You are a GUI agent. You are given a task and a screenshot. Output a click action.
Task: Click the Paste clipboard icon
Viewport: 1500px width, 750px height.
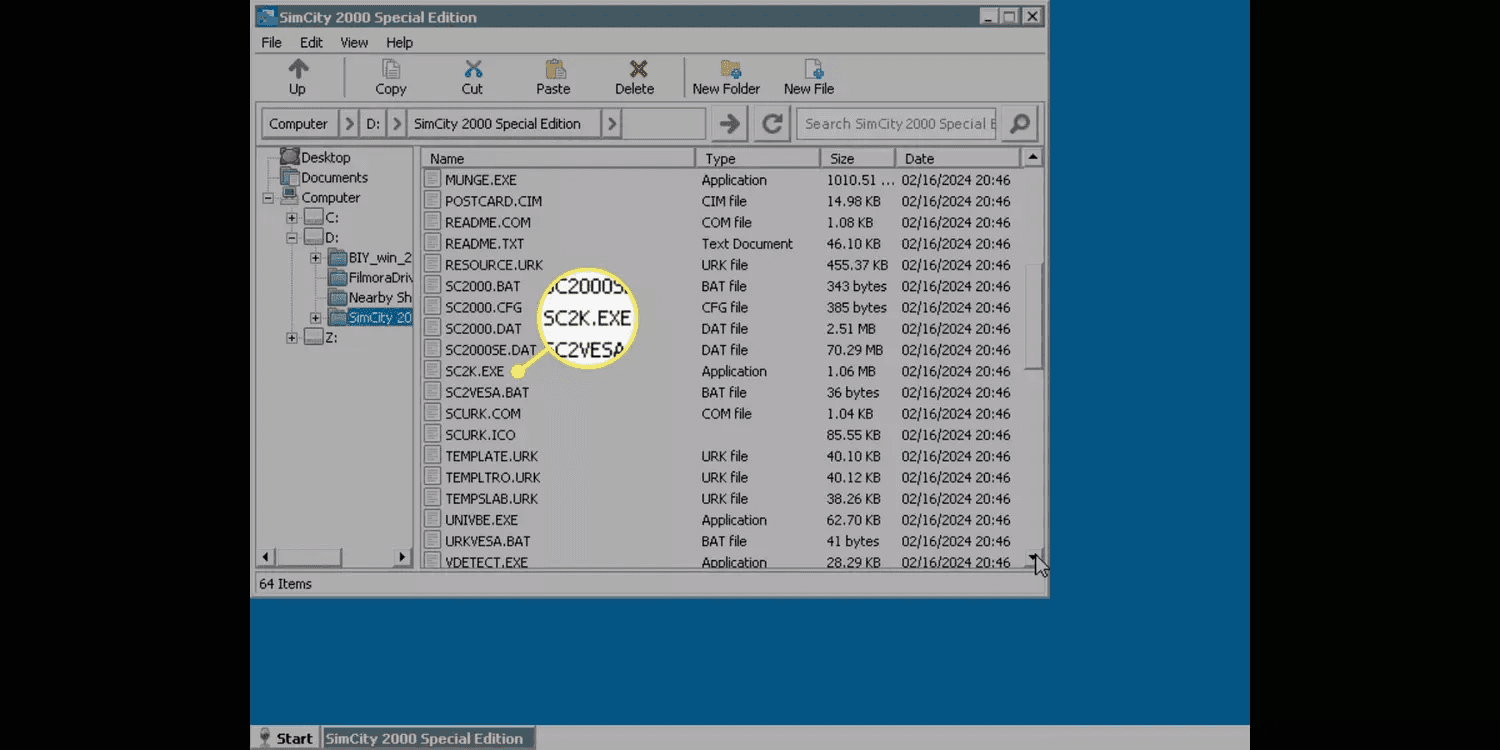click(x=552, y=75)
